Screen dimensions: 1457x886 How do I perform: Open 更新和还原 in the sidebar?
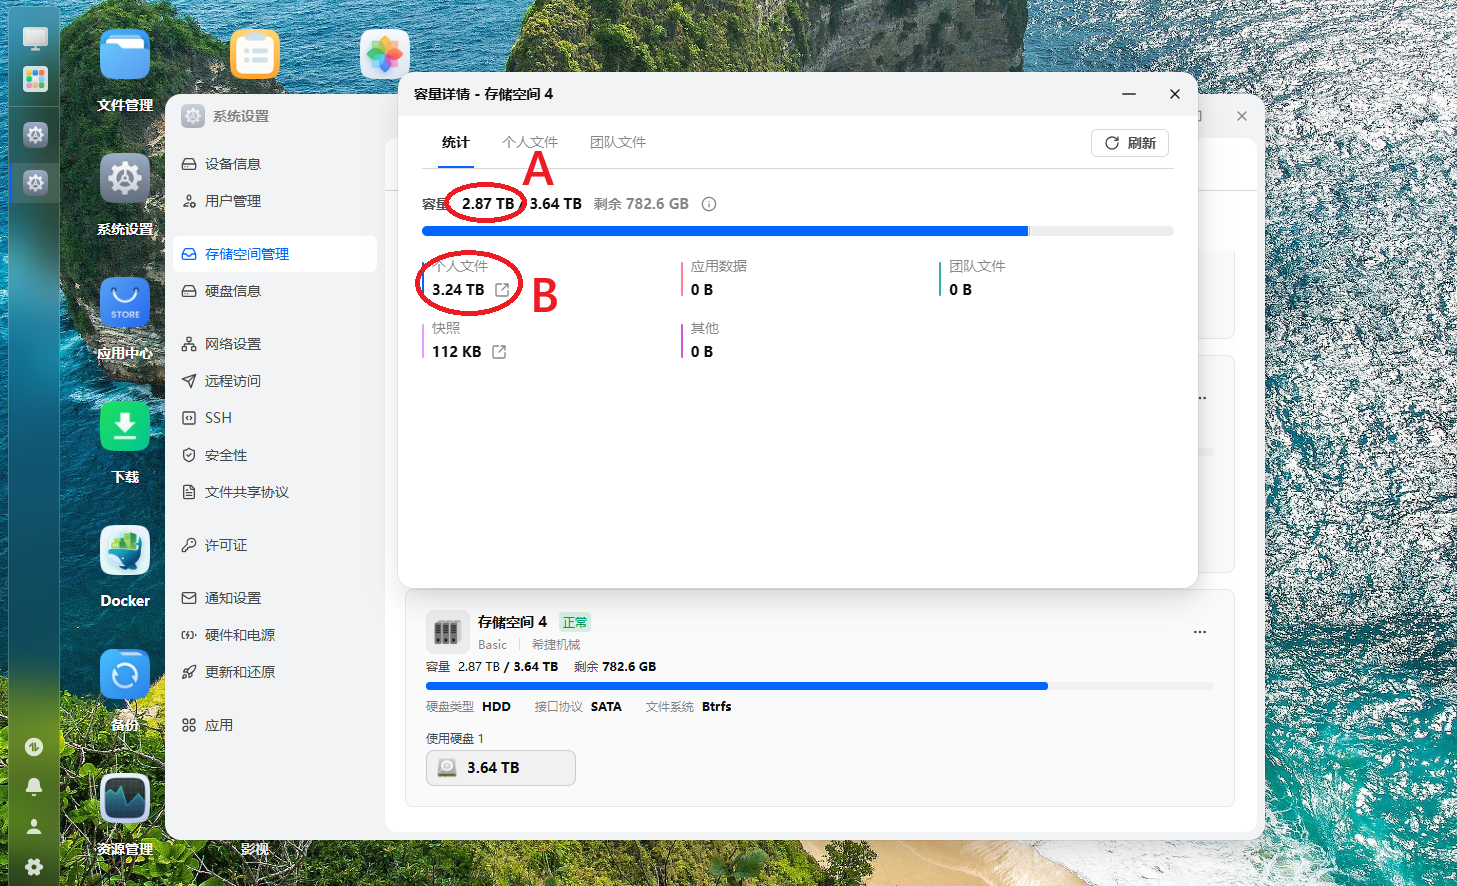click(275, 672)
